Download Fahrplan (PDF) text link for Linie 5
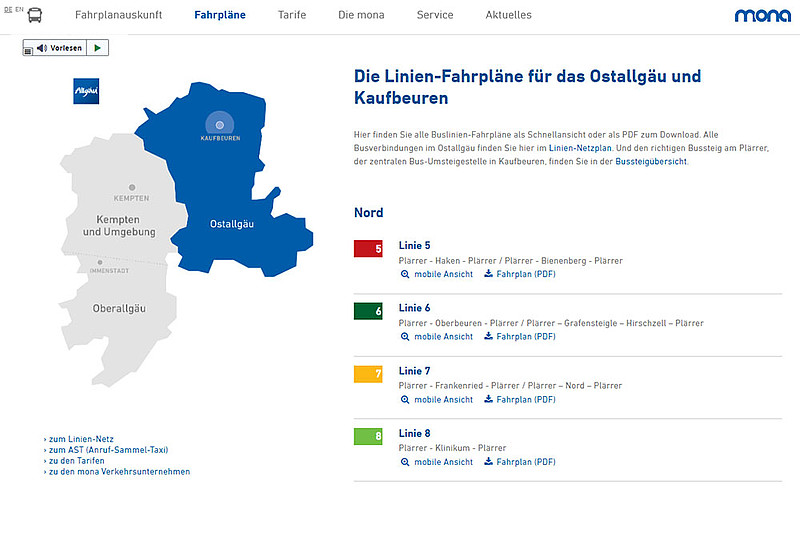The image size is (800, 533). pyautogui.click(x=526, y=274)
